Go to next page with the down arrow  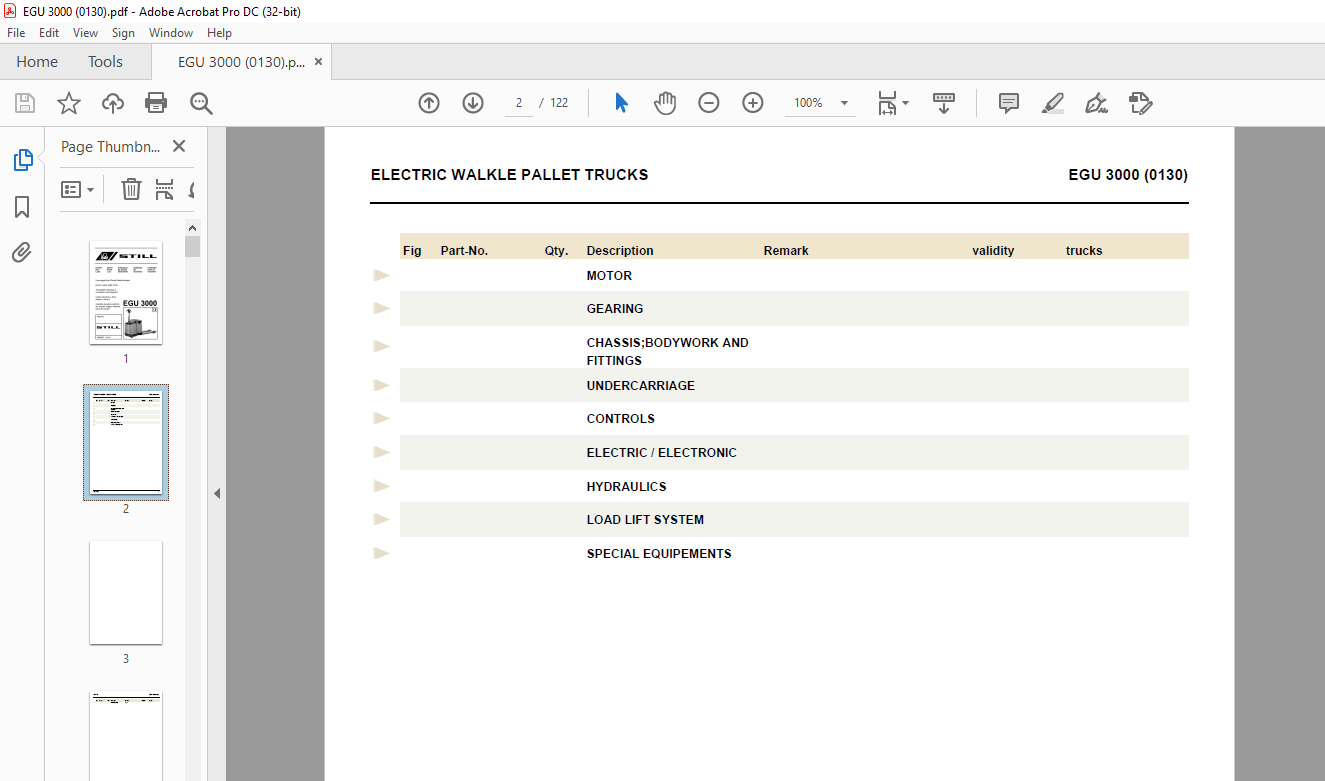click(473, 103)
